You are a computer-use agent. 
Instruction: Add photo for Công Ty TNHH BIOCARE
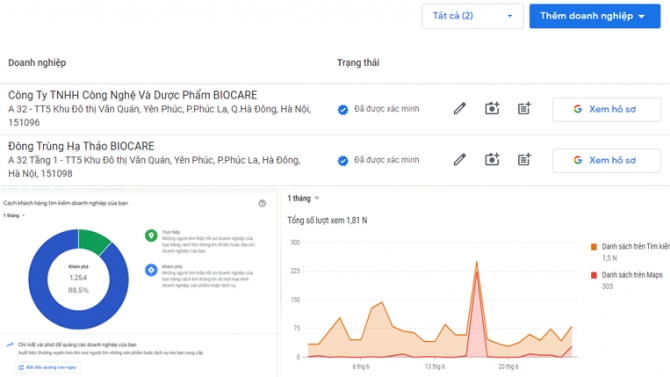(492, 109)
